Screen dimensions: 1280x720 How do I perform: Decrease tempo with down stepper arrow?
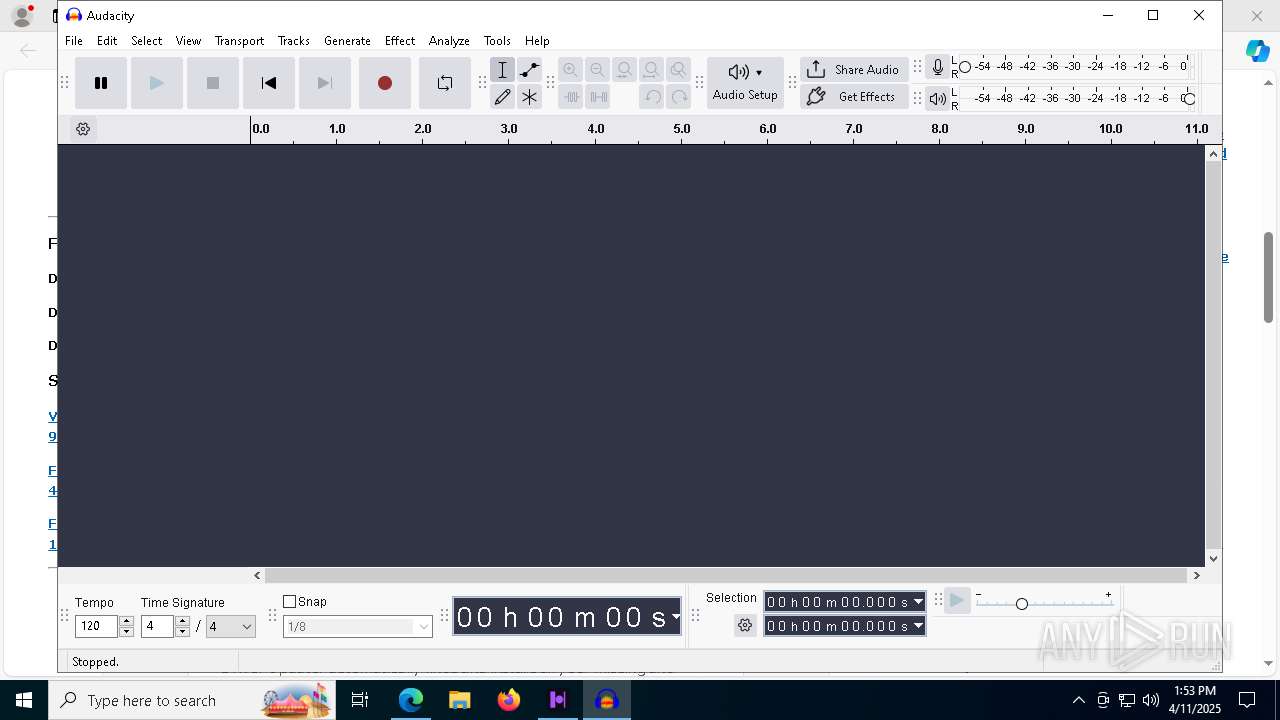pyautogui.click(x=126, y=632)
